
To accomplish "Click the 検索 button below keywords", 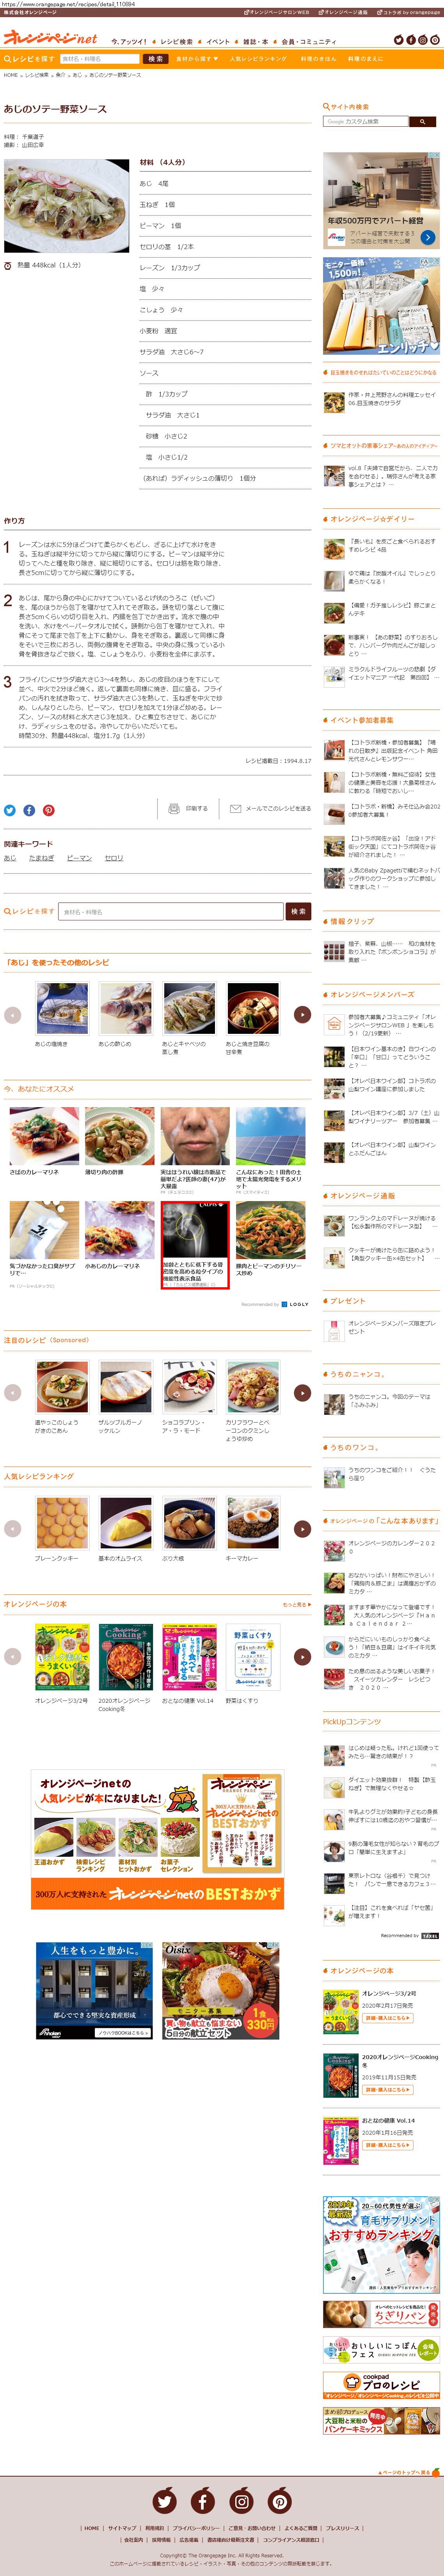I will 298,911.
